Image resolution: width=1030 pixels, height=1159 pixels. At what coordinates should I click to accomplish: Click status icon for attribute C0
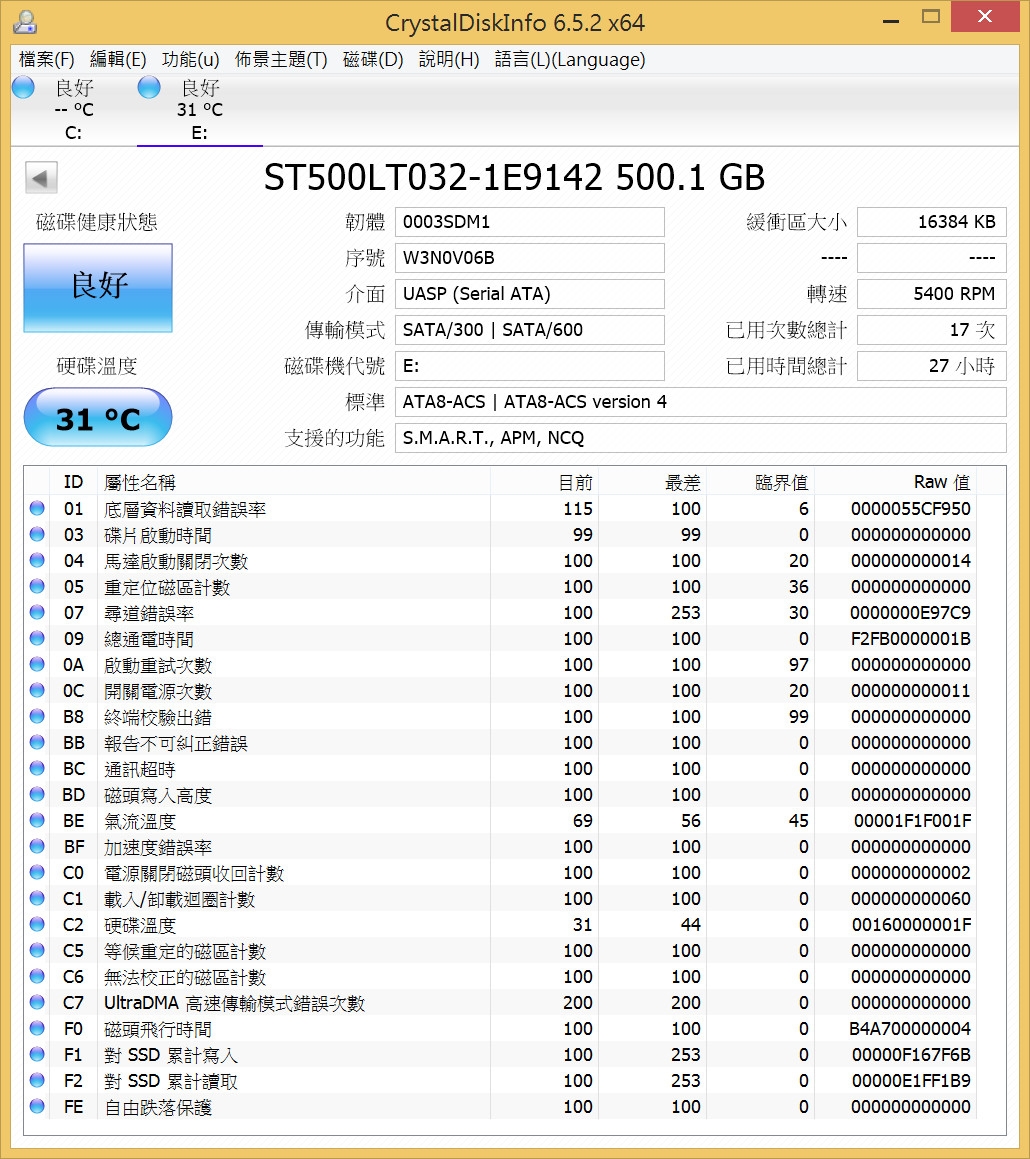click(37, 872)
